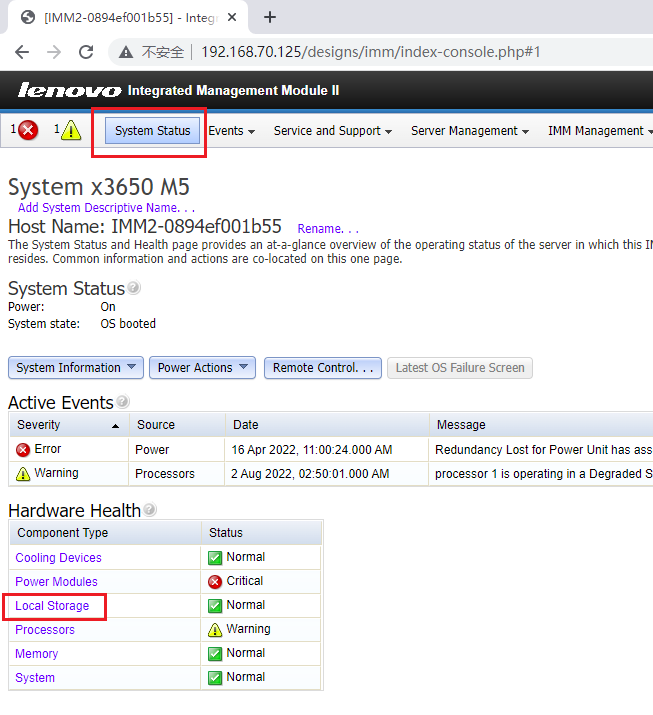Click the help icon beside Active Events heading
This screenshot has height=715, width=653.
(x=123, y=402)
